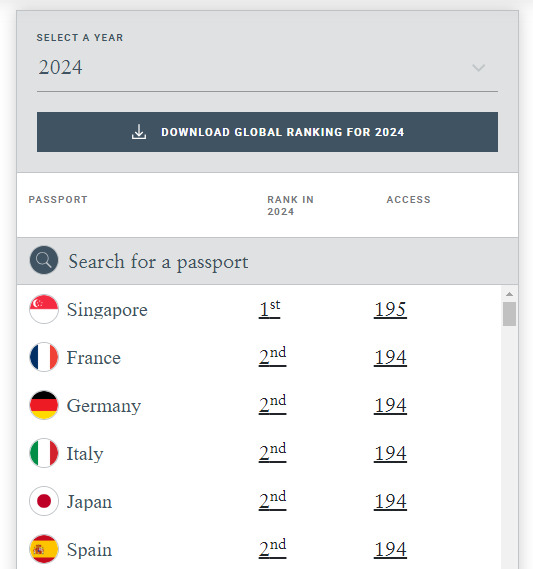The height and width of the screenshot is (569, 533).
Task: Open Singapore's 195 access link
Action: [390, 310]
